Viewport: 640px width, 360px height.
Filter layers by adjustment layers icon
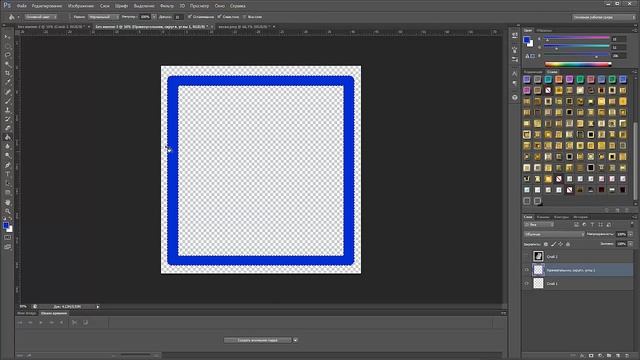click(x=584, y=224)
